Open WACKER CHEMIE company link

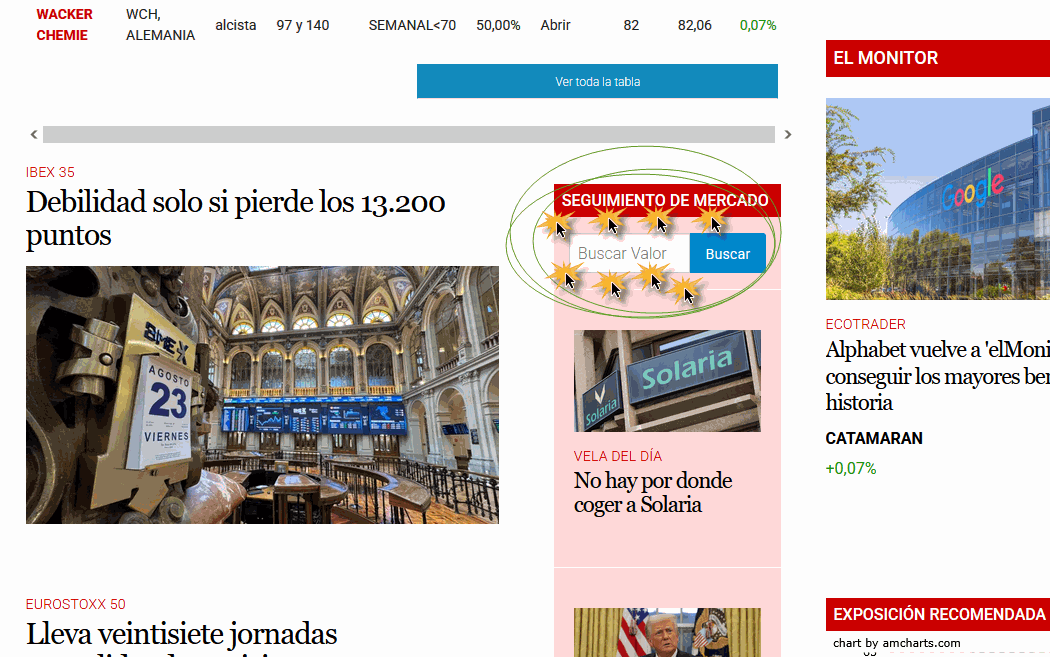tap(64, 25)
